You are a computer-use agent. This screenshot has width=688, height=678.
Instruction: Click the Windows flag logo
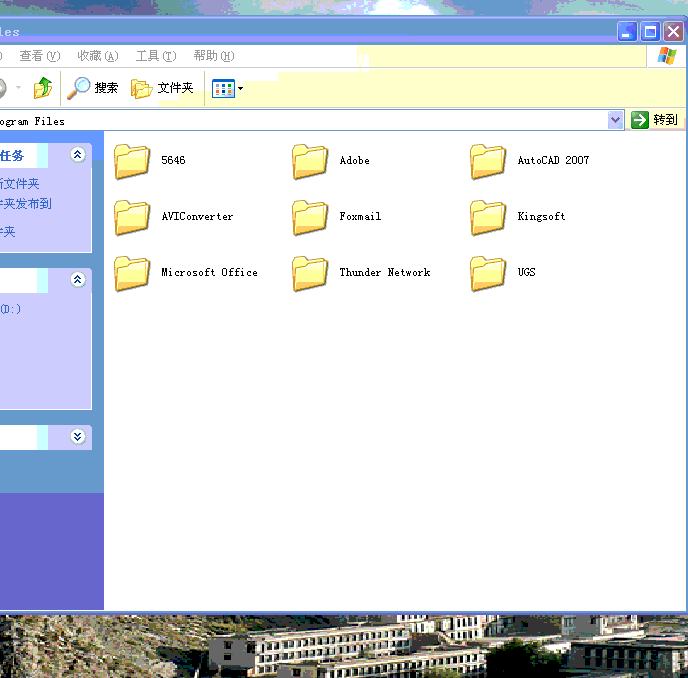(667, 56)
